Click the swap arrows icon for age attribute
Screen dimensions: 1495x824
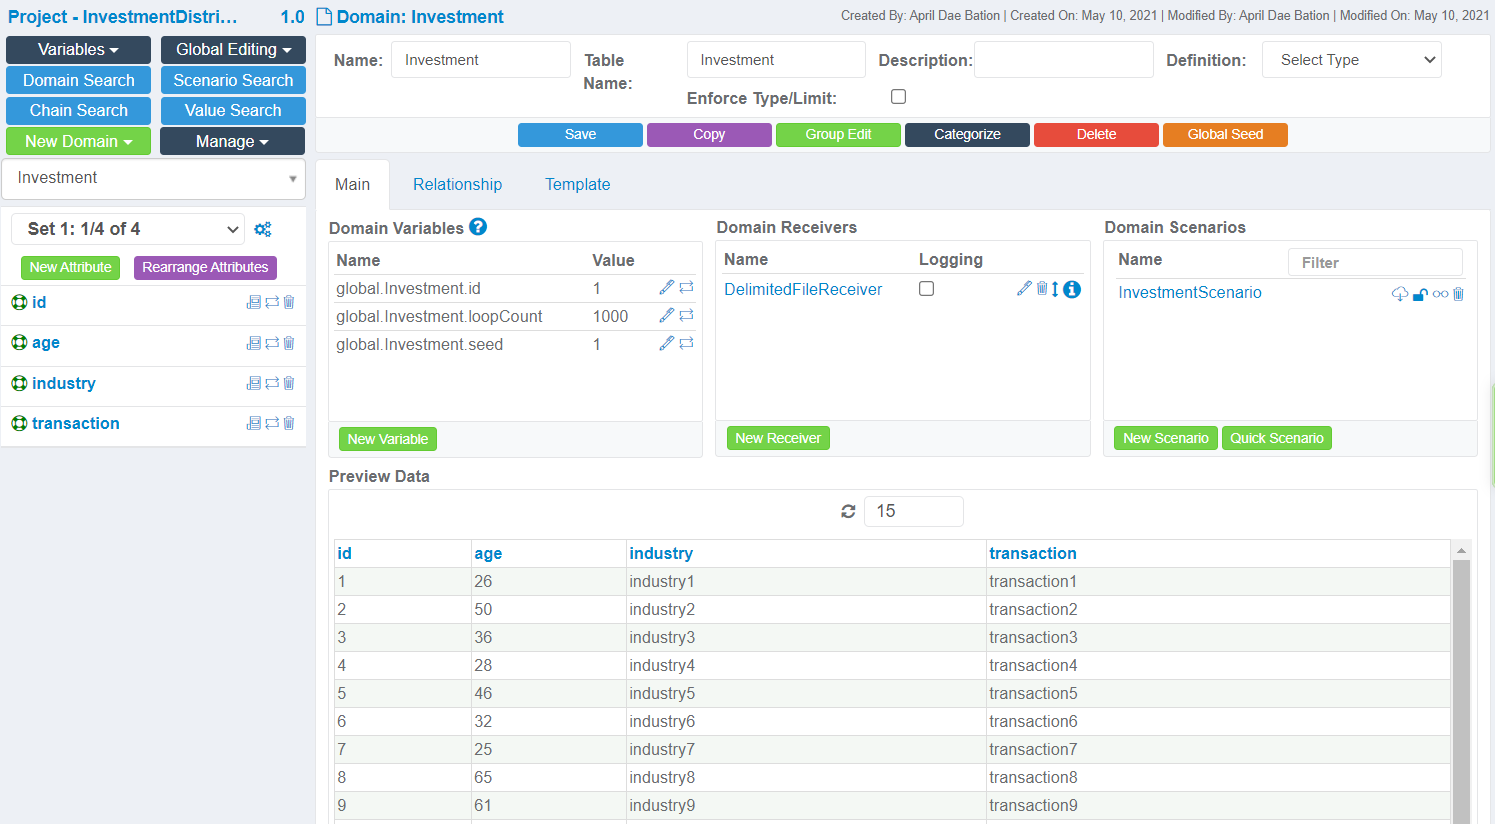[272, 343]
